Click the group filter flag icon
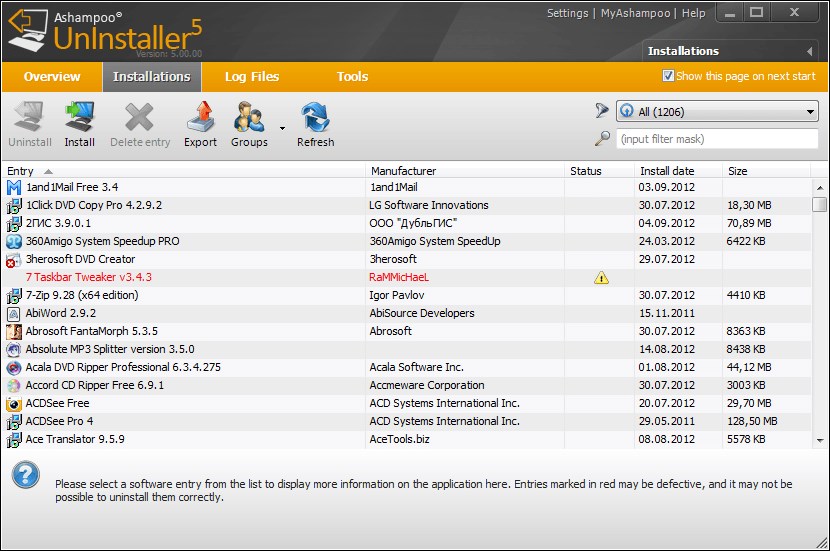 click(x=601, y=111)
